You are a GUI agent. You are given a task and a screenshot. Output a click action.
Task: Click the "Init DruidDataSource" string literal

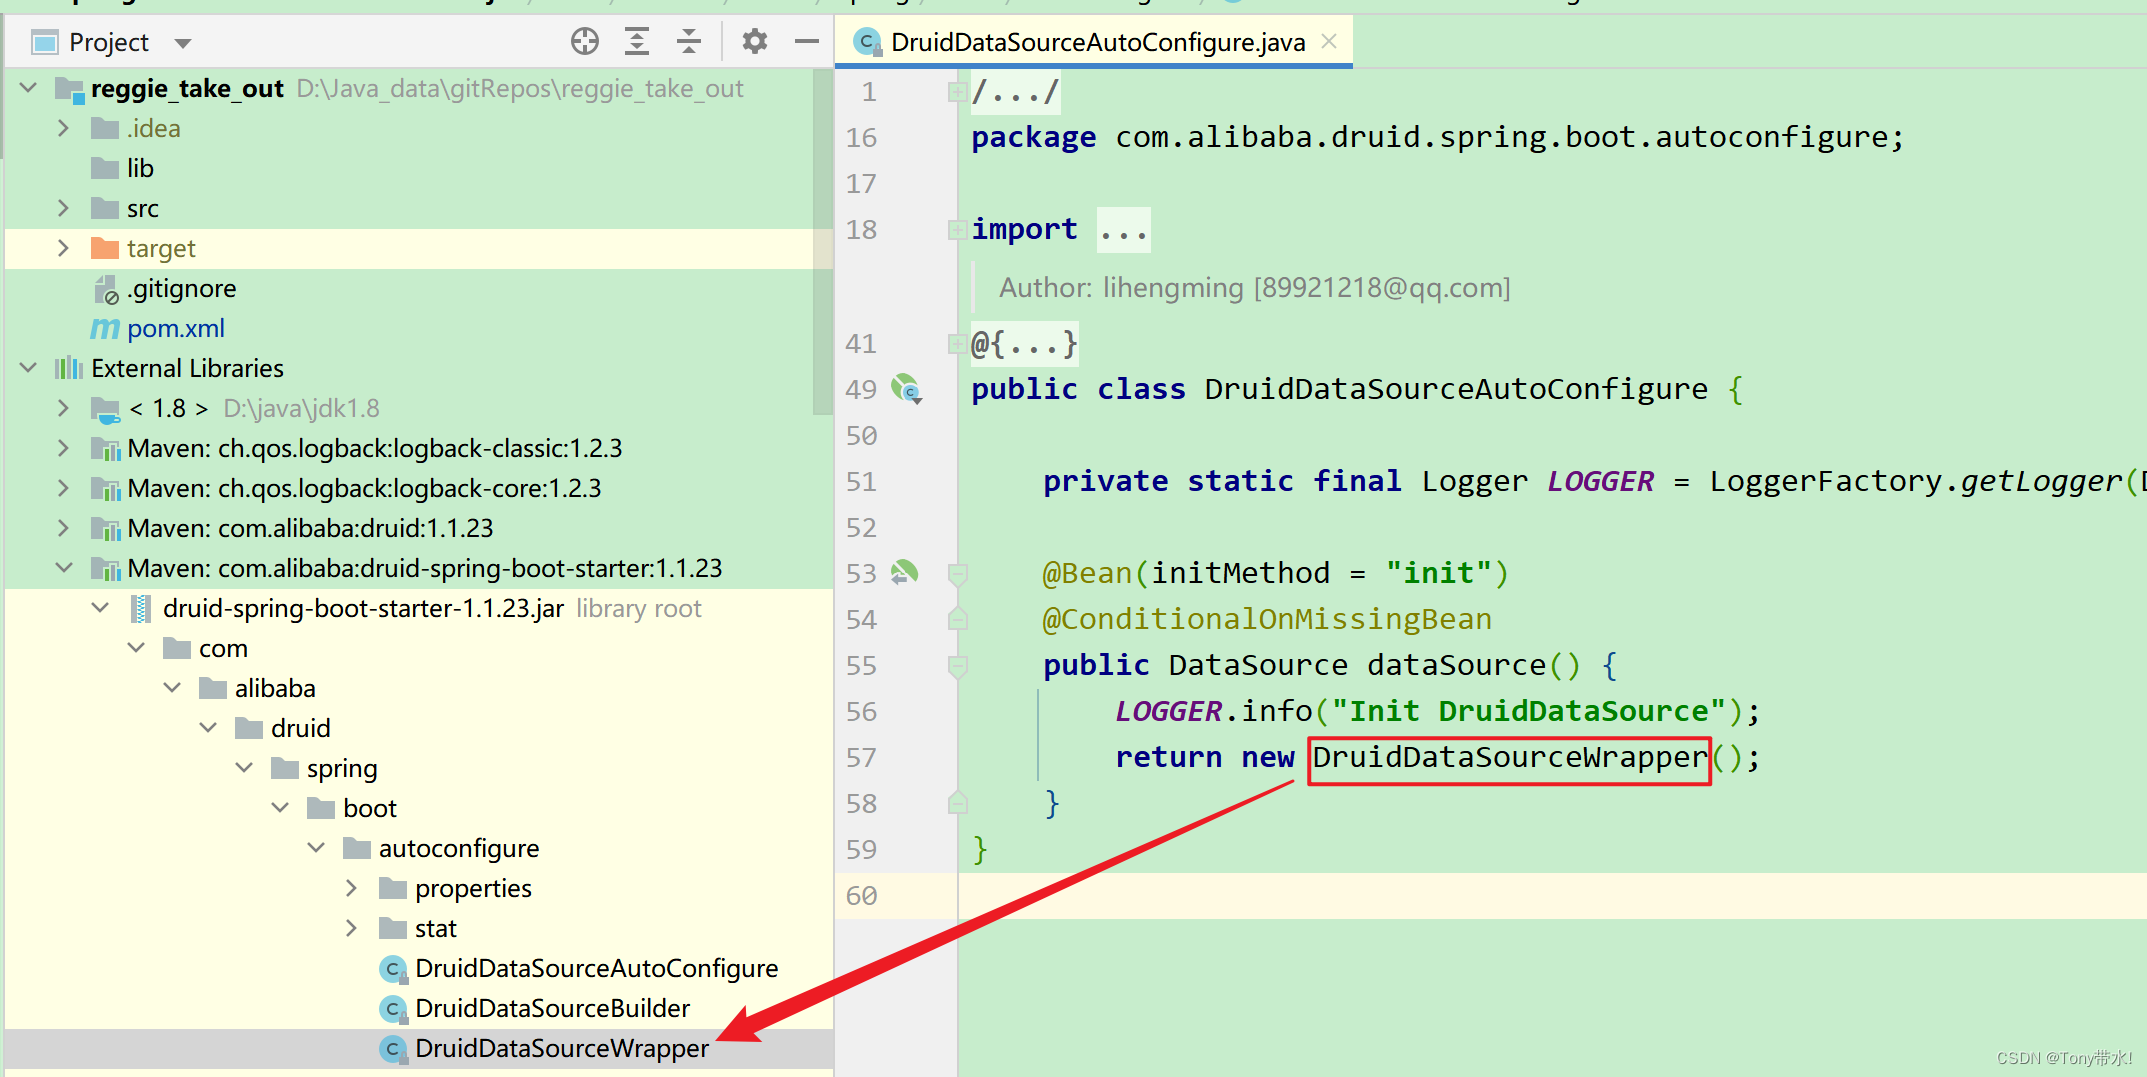tap(1529, 711)
